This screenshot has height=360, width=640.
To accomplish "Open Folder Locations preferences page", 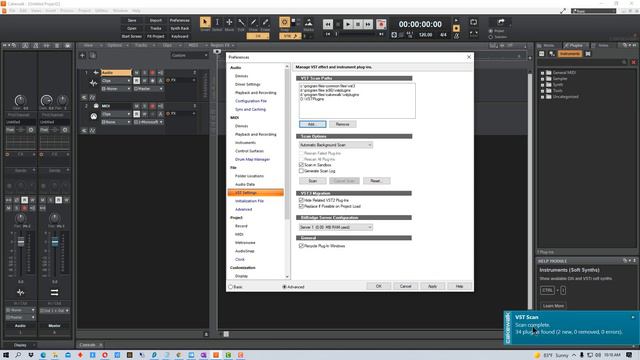I will 249,176.
